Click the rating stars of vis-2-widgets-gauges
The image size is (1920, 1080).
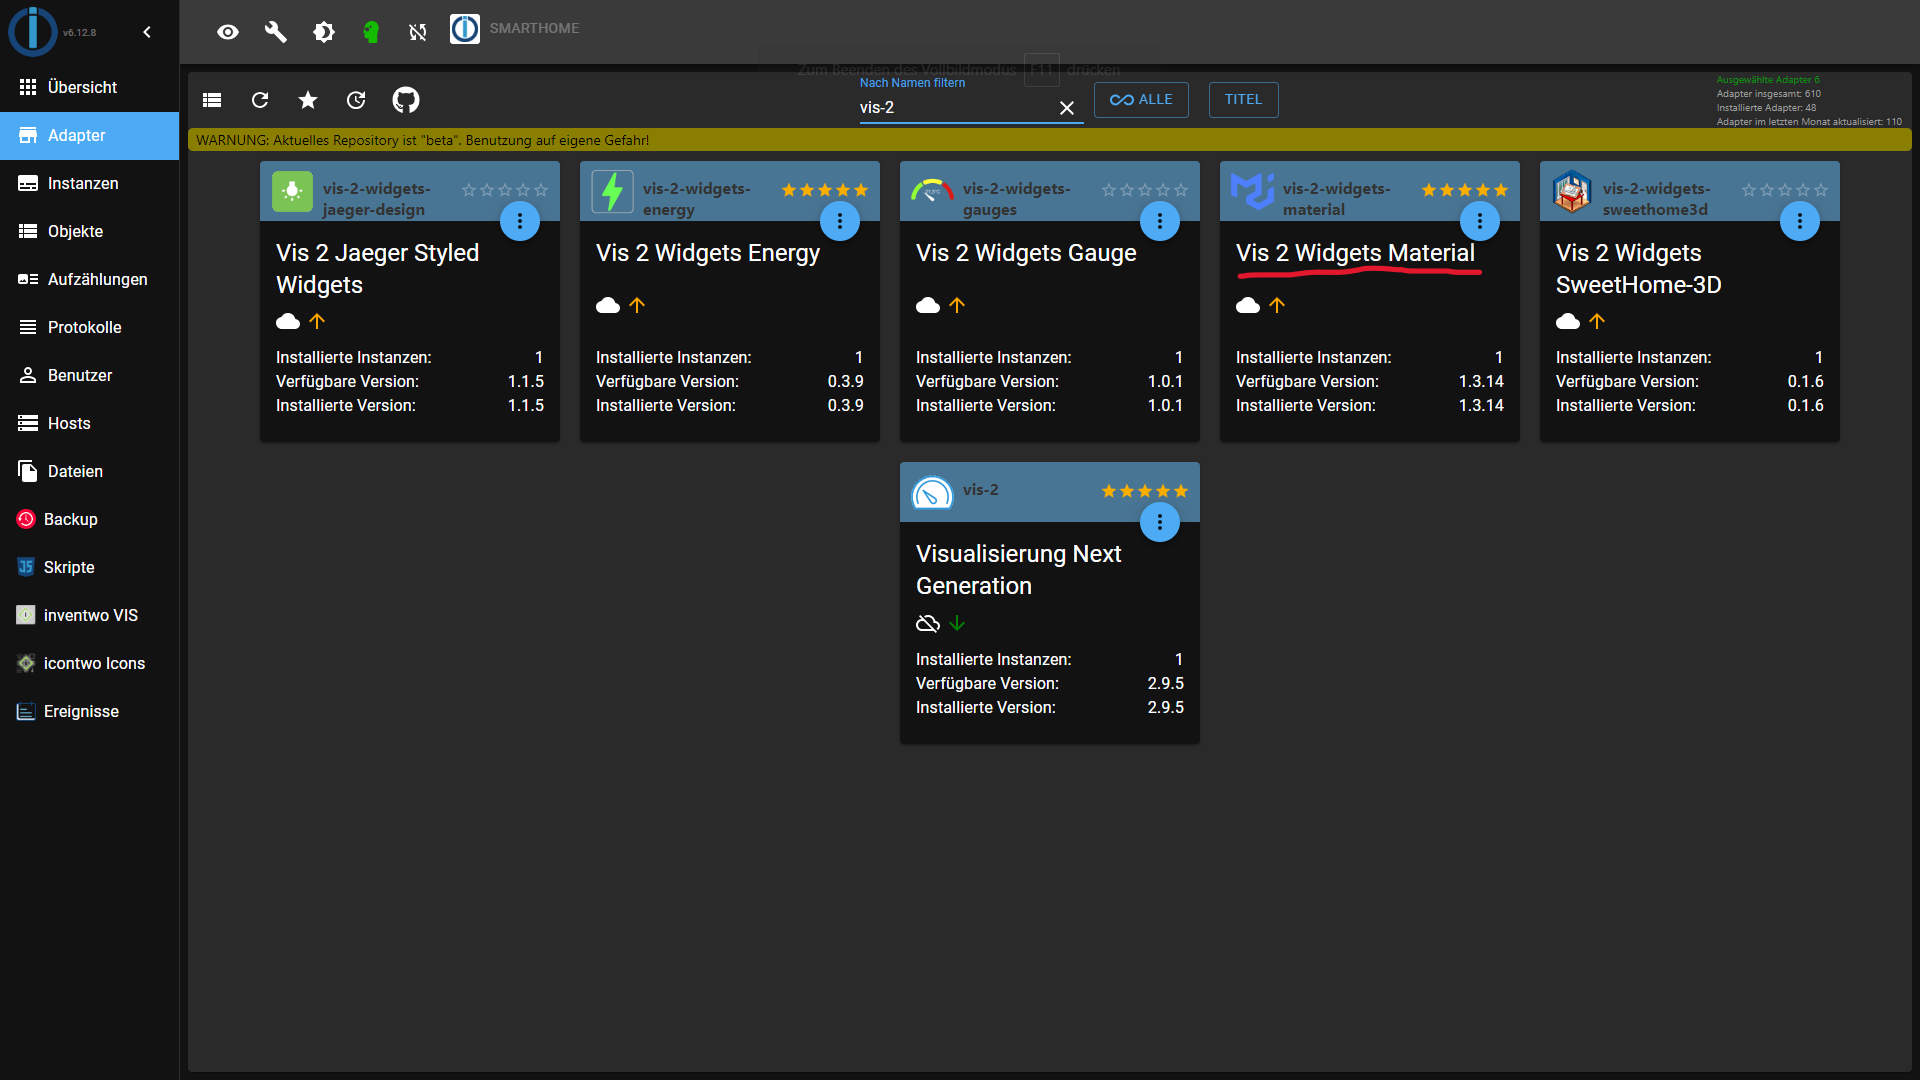pyautogui.click(x=1145, y=190)
